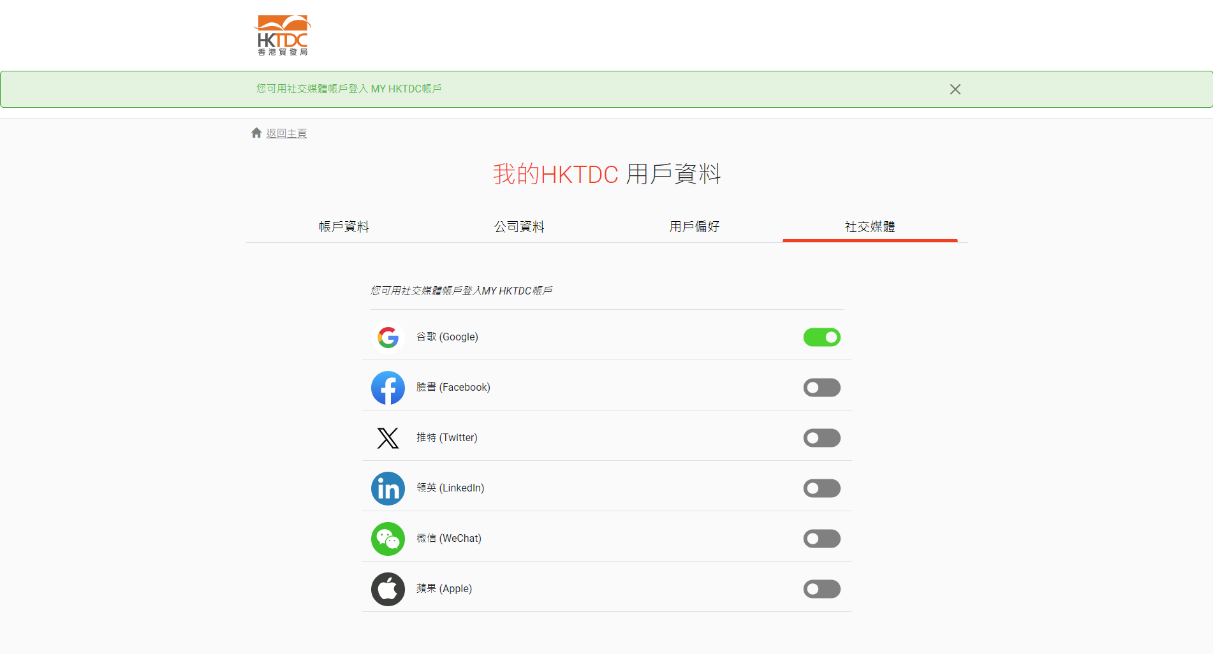Click the WeChat logo icon

(388, 539)
